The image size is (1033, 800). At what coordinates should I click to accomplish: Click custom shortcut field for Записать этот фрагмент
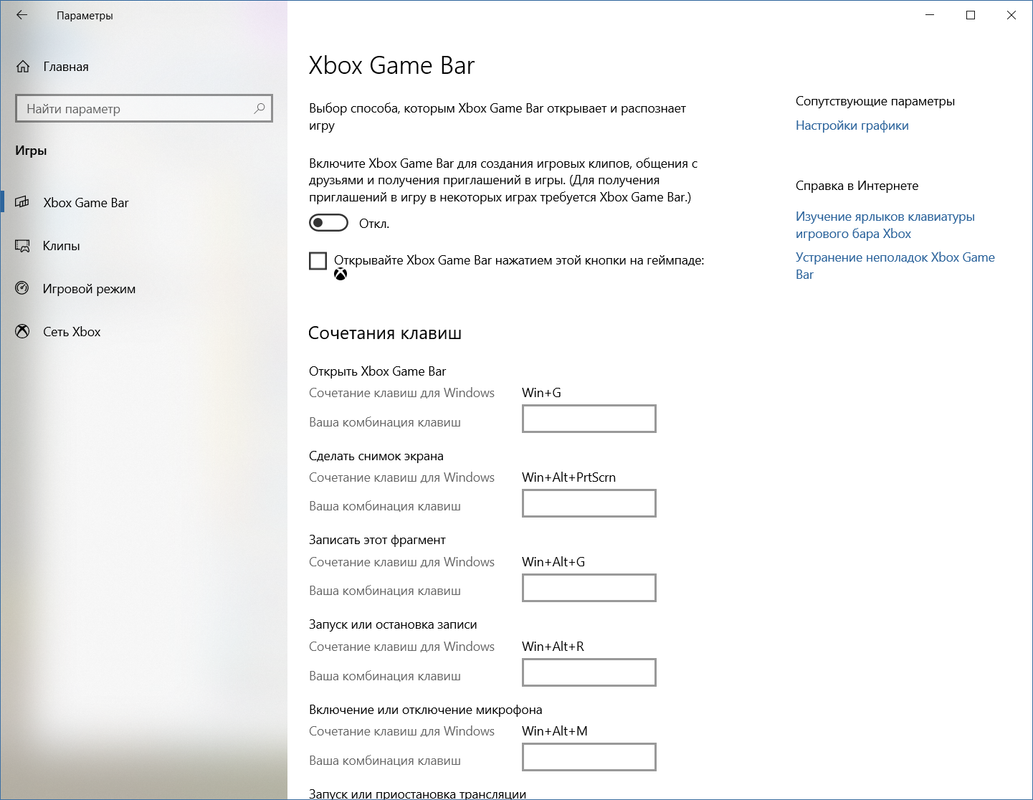pos(589,588)
